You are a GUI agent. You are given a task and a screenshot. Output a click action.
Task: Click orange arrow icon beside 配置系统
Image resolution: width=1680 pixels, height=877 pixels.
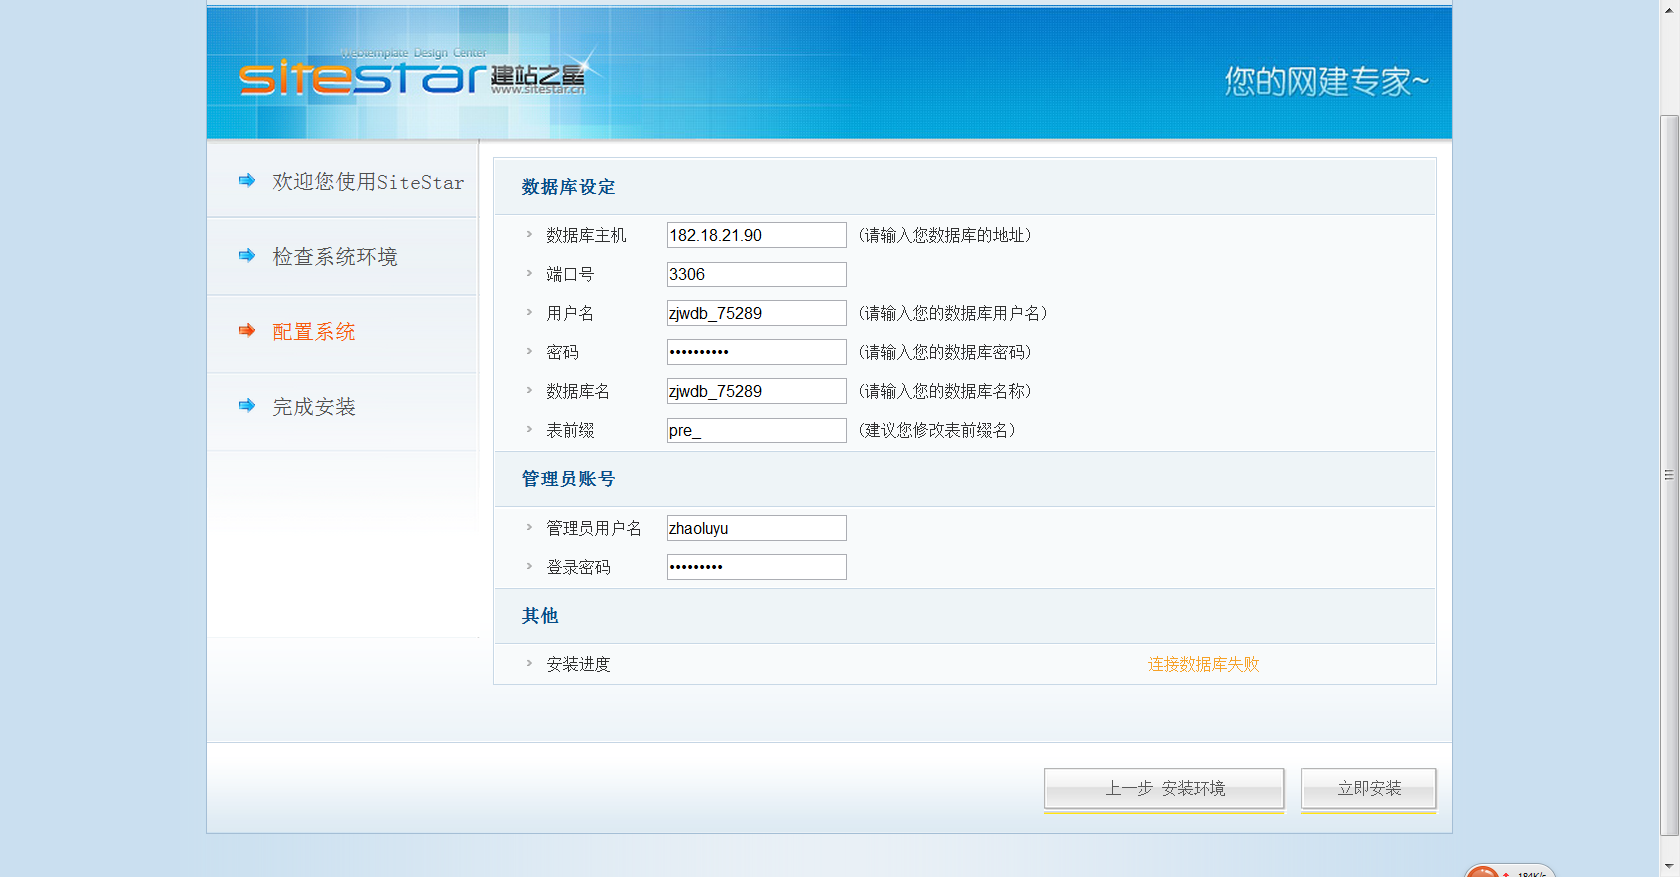tap(247, 331)
